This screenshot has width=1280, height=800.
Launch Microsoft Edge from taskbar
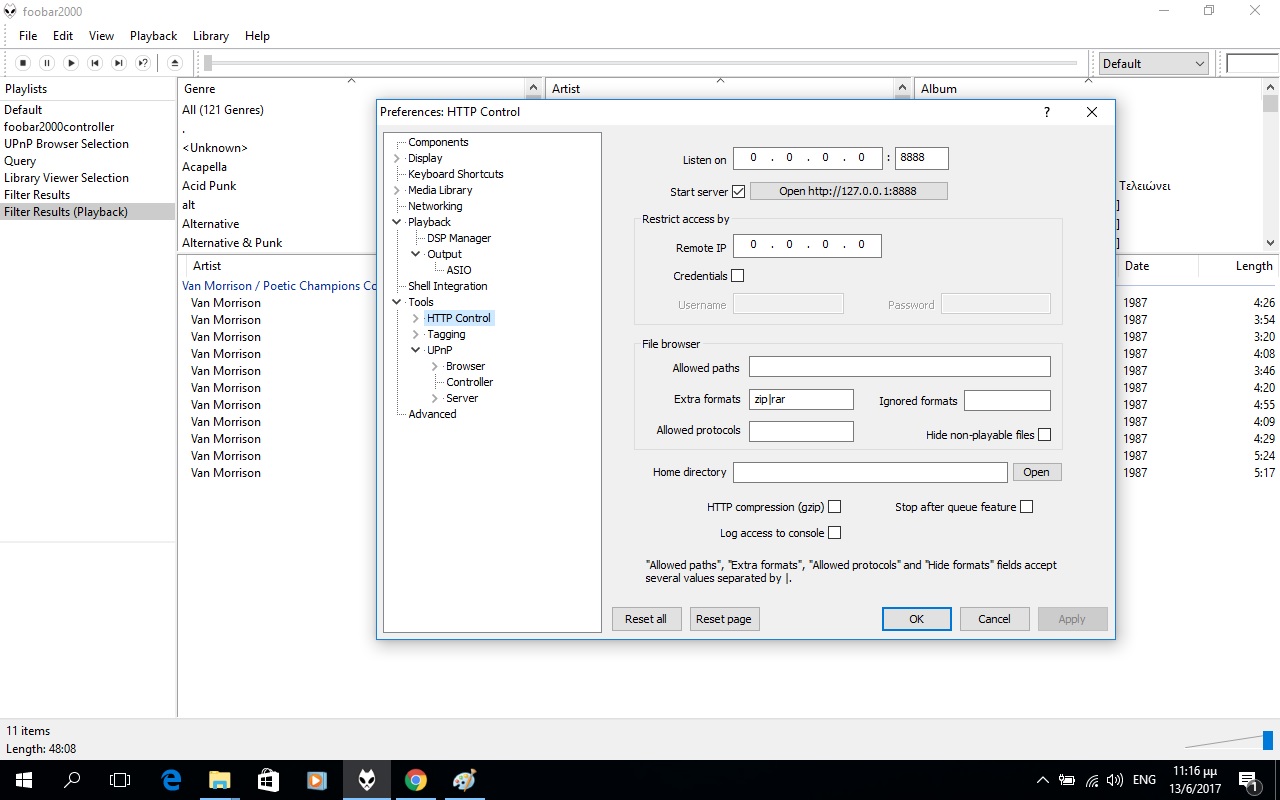click(171, 780)
